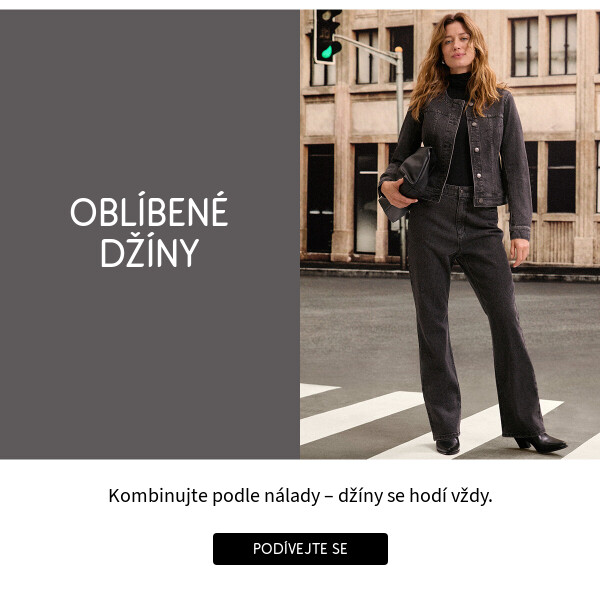The height and width of the screenshot is (600, 600).
Task: Click the wide-leg dark jeans in photo
Action: point(473,314)
